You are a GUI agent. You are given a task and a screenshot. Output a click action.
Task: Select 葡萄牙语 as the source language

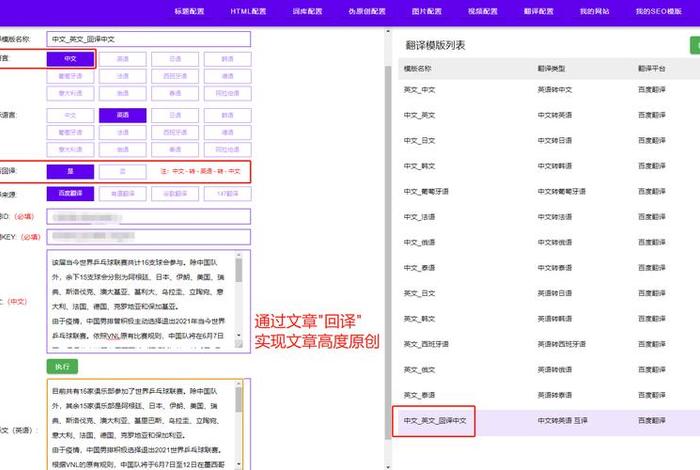coord(70,76)
